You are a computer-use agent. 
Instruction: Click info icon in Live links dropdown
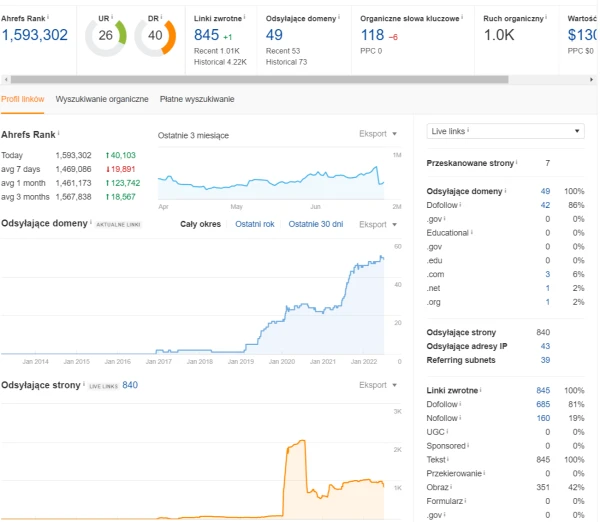(x=468, y=130)
